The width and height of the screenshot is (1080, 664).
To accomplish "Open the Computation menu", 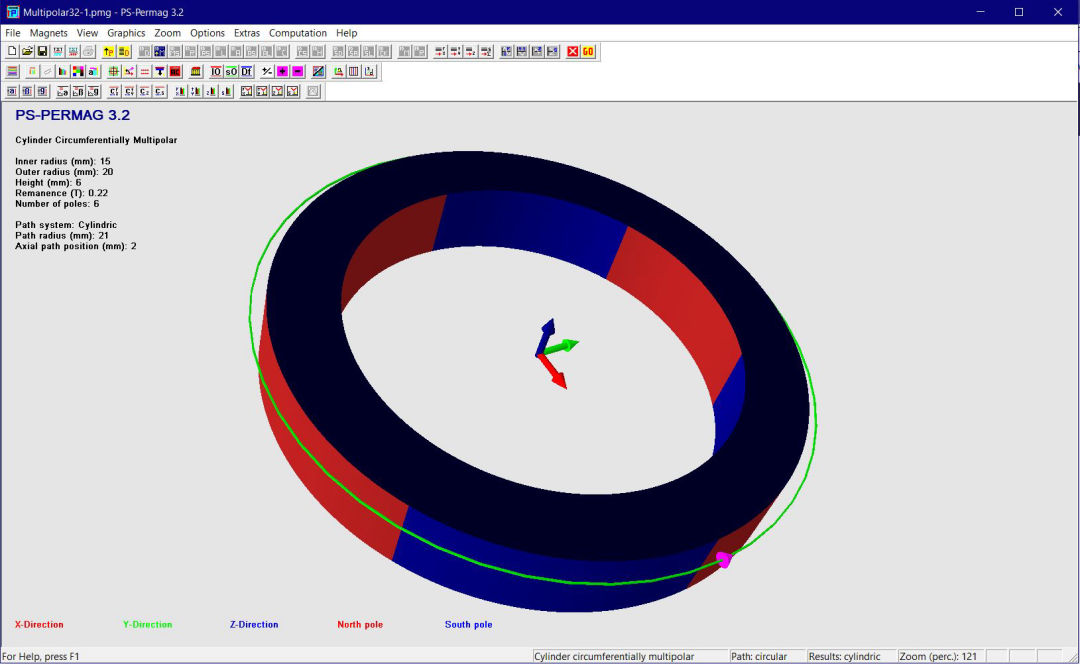I will (x=297, y=33).
